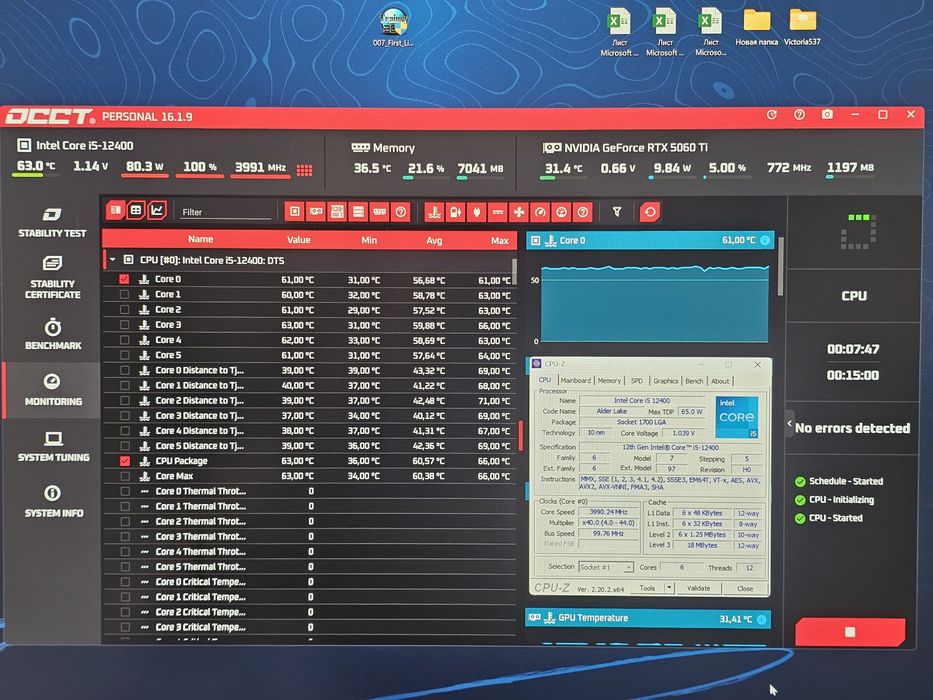933x700 pixels.
Task: Switch to table-and-graph split view icon
Action: point(136,210)
